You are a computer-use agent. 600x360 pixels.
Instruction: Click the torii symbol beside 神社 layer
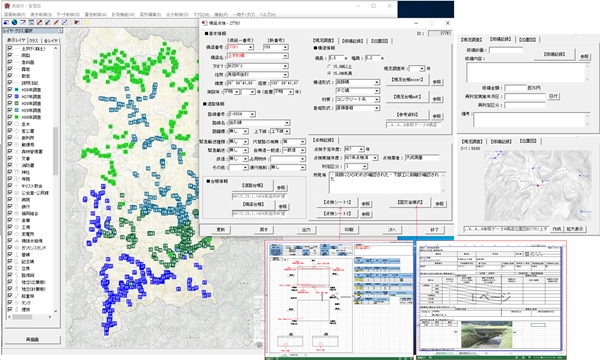tap(17, 172)
